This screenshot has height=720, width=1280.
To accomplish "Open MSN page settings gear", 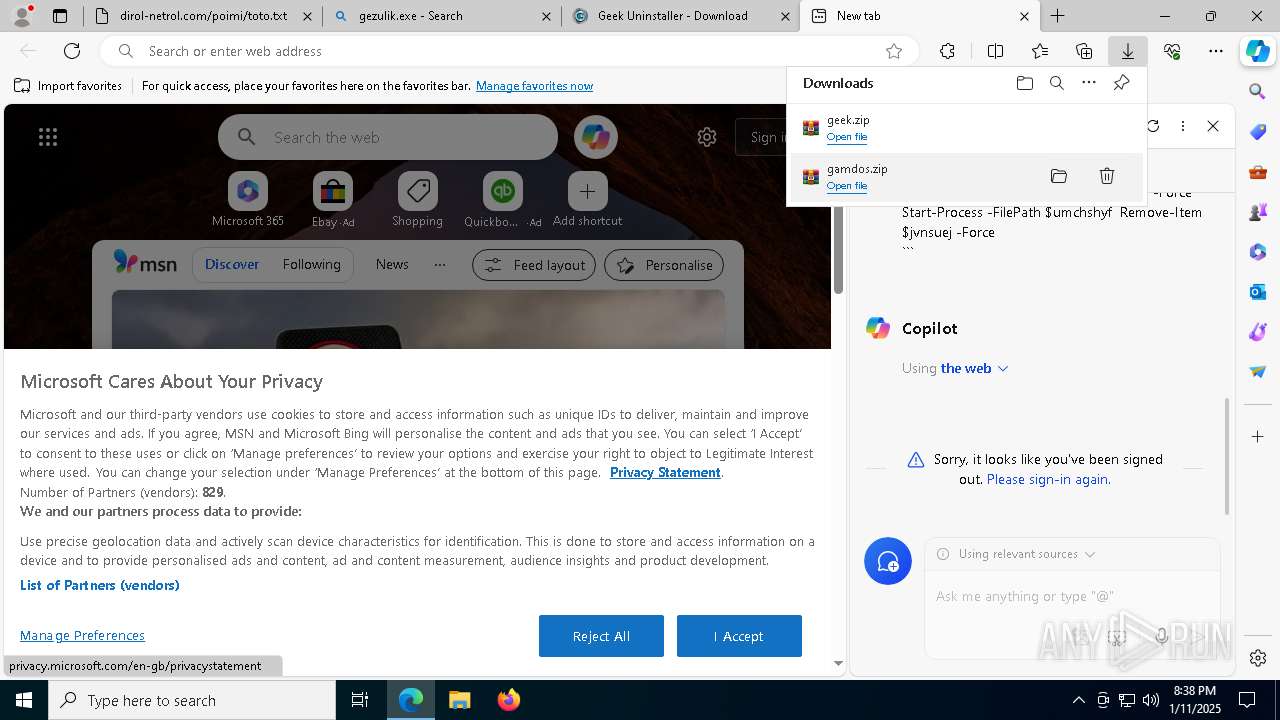I will (x=707, y=137).
